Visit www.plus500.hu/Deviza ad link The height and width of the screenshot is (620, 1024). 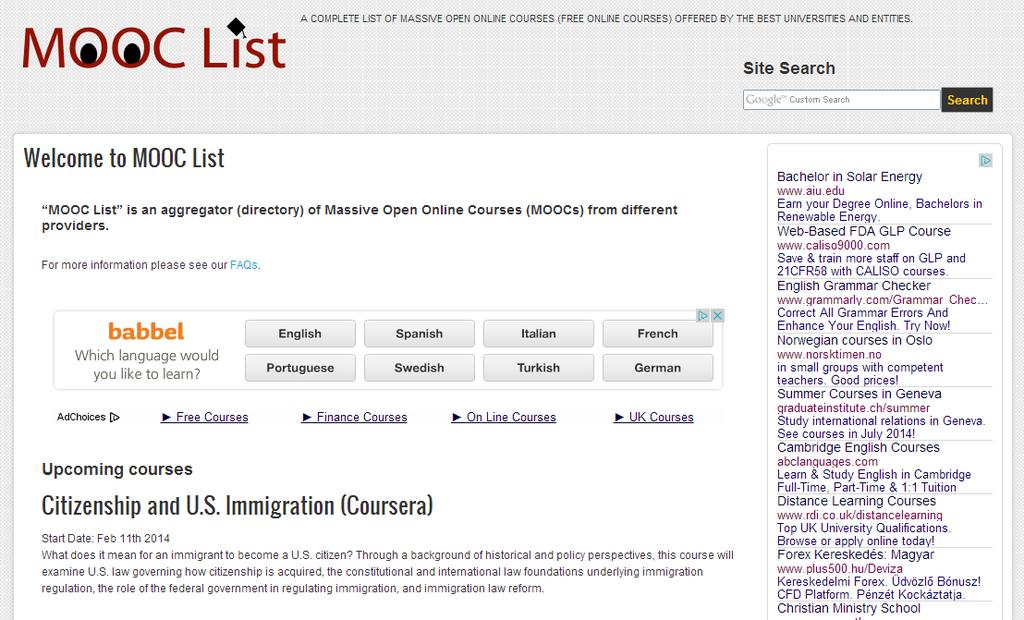tap(840, 569)
